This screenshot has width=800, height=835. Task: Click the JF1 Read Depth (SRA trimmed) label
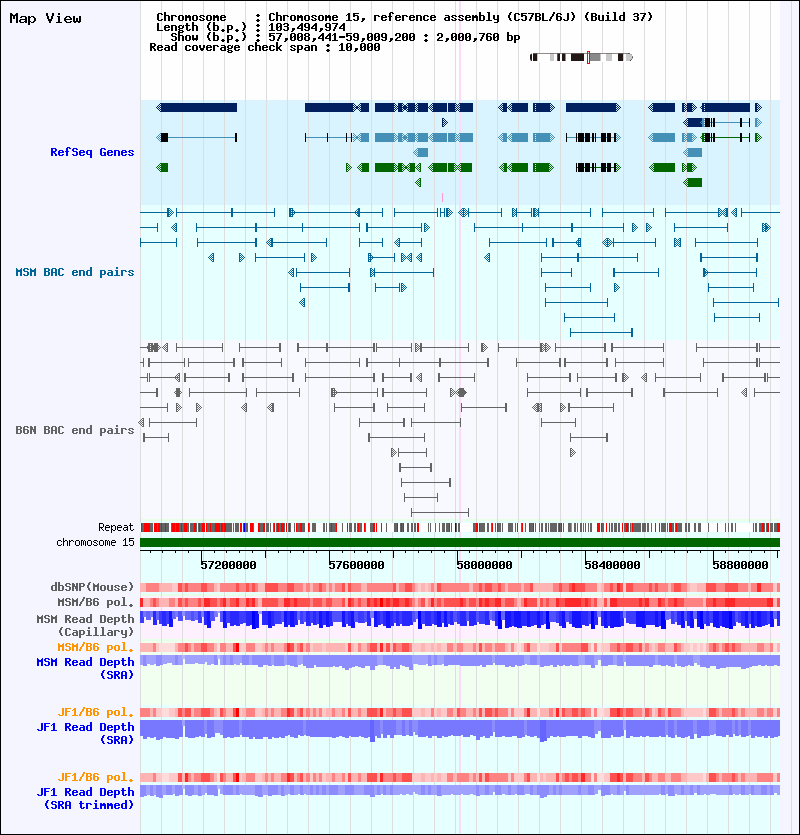[x=85, y=798]
